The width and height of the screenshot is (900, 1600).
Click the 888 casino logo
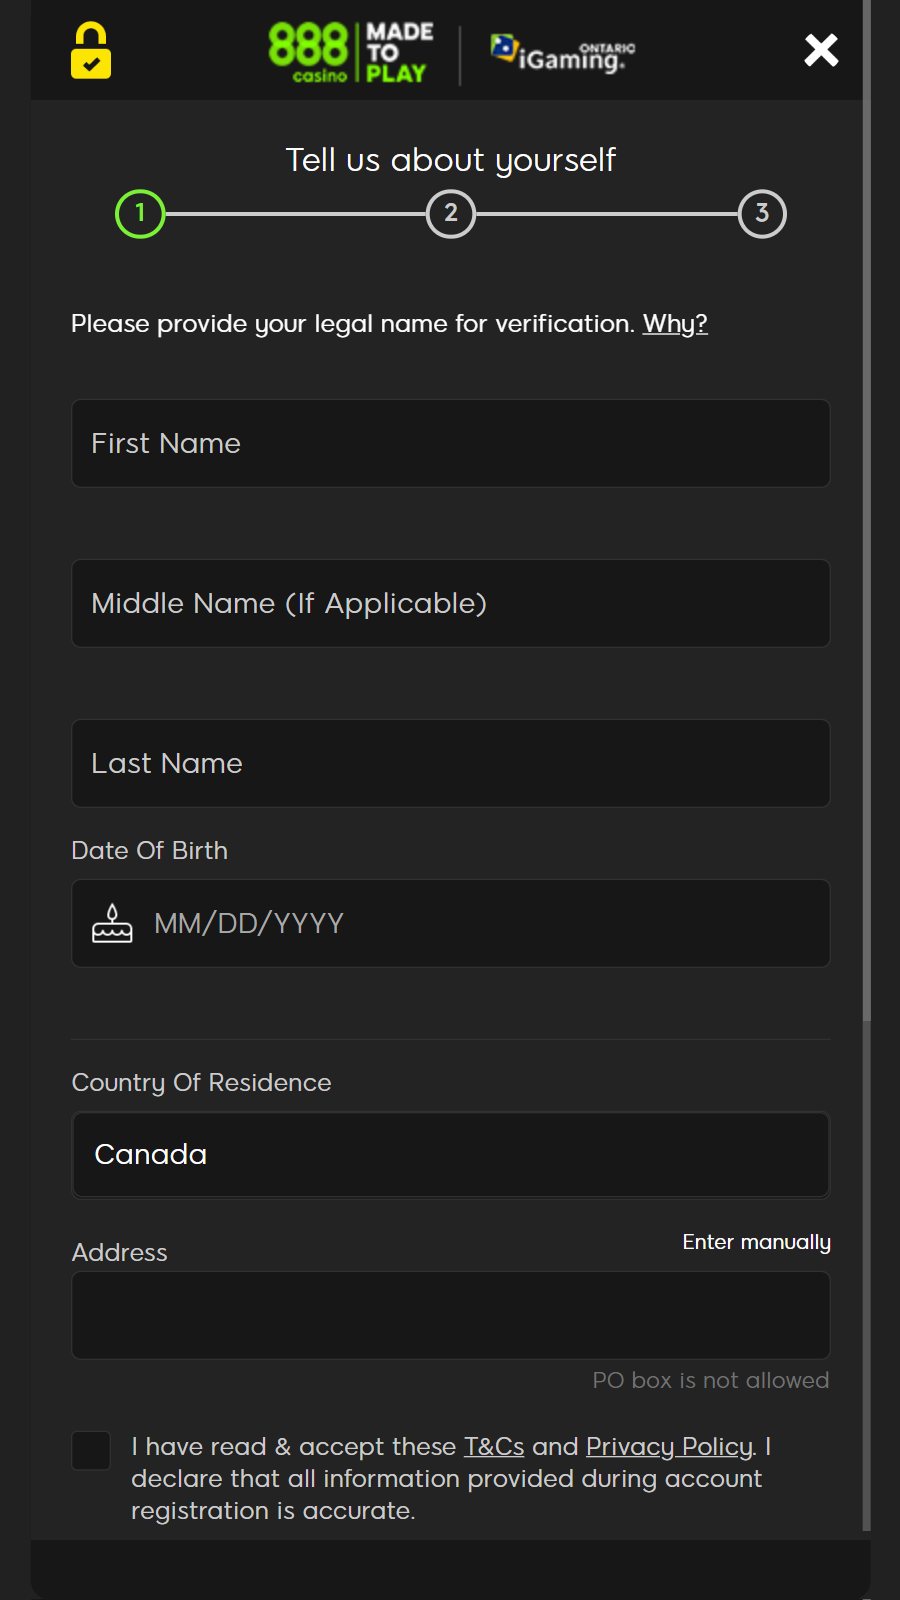pos(350,52)
